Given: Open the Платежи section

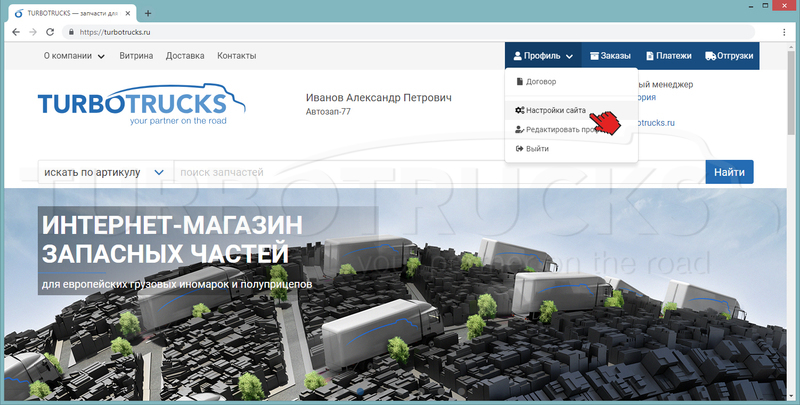Looking at the screenshot, I should tap(669, 56).
